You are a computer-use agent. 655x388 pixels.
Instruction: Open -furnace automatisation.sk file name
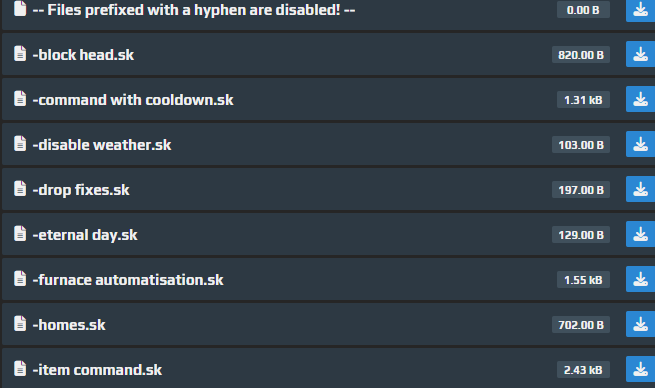point(128,280)
